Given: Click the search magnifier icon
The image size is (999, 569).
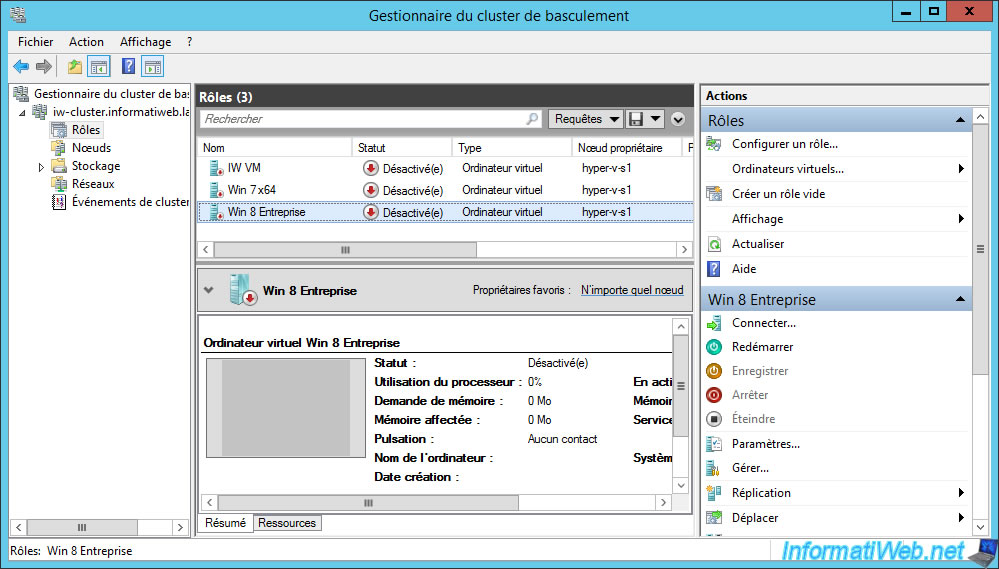Looking at the screenshot, I should click(x=532, y=119).
